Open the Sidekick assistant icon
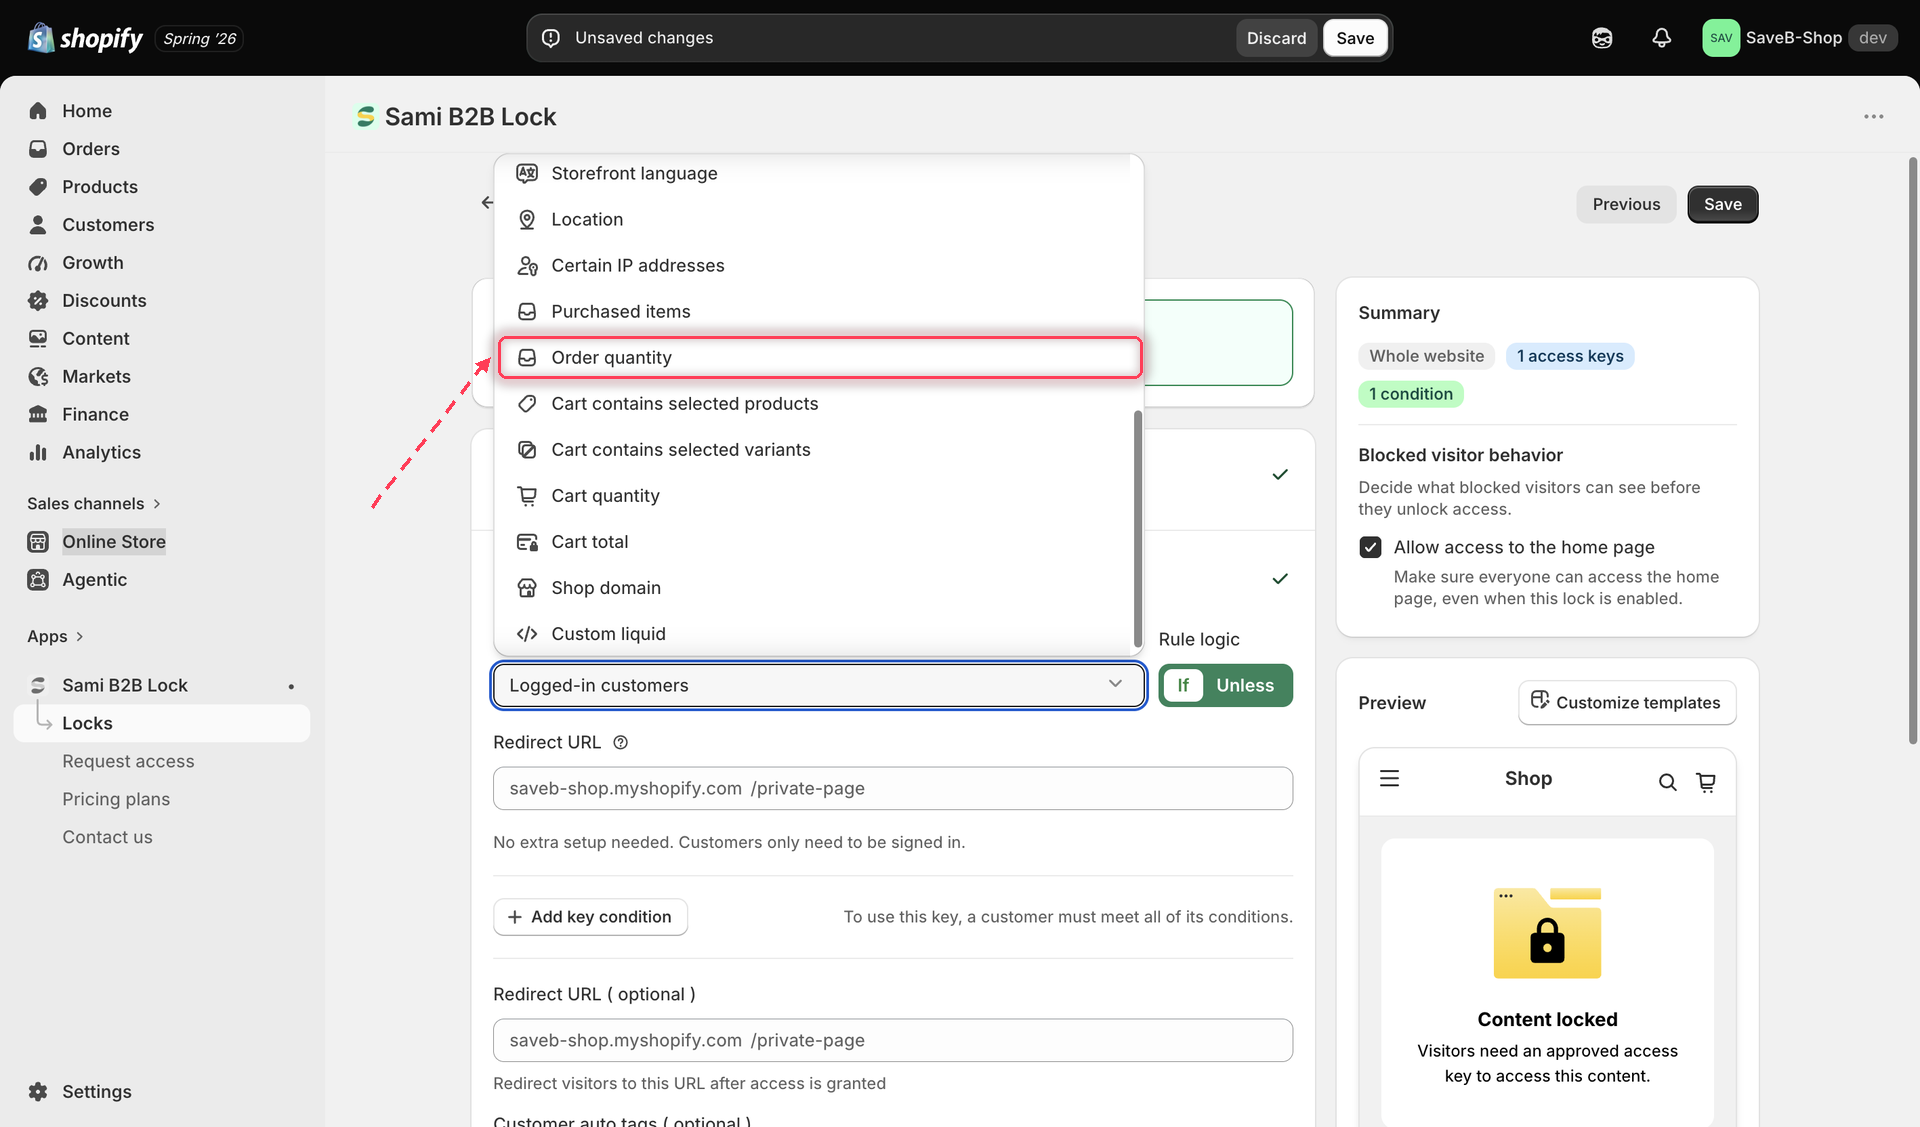This screenshot has width=1920, height=1127. (1602, 38)
